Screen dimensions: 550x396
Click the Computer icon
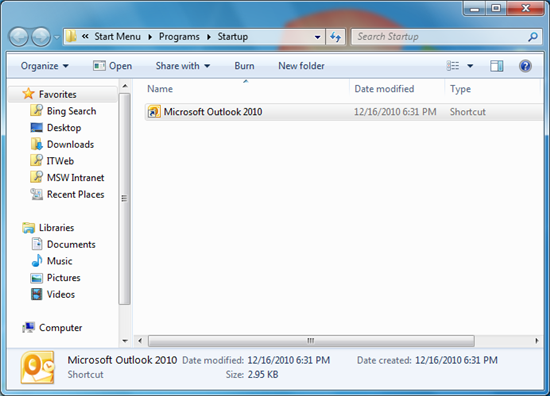click(x=28, y=328)
